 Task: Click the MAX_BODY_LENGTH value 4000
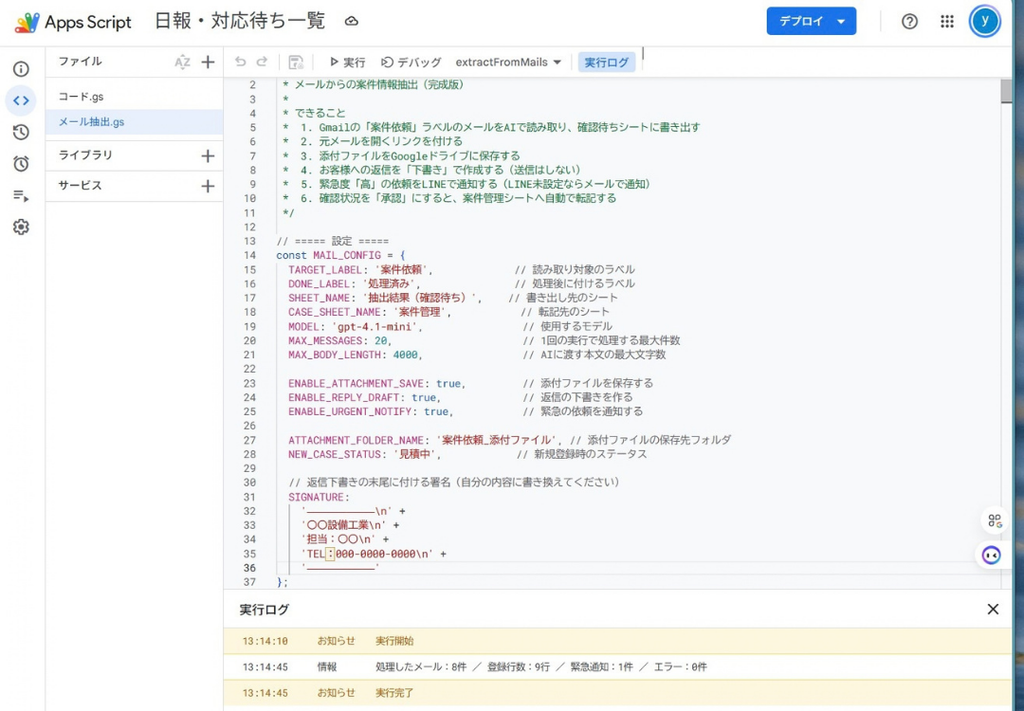point(405,355)
